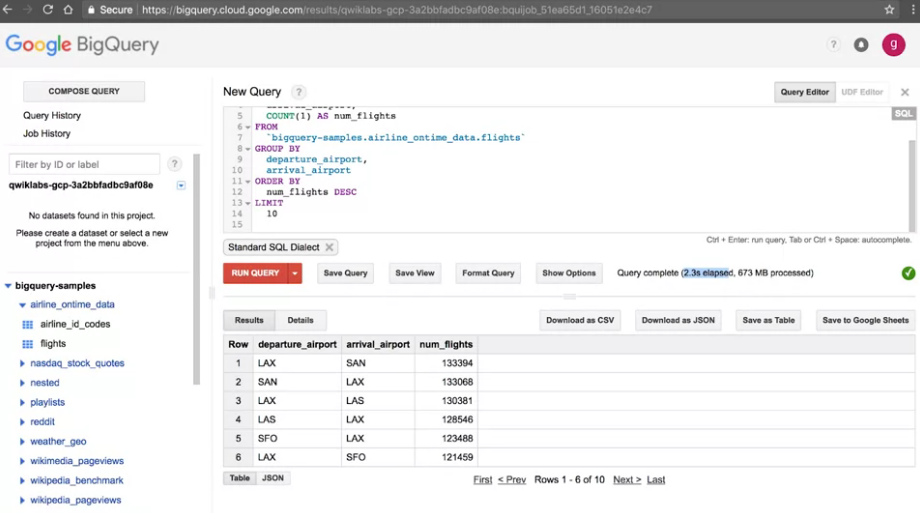Go to Last results page
This screenshot has width=920, height=513.
pos(656,480)
